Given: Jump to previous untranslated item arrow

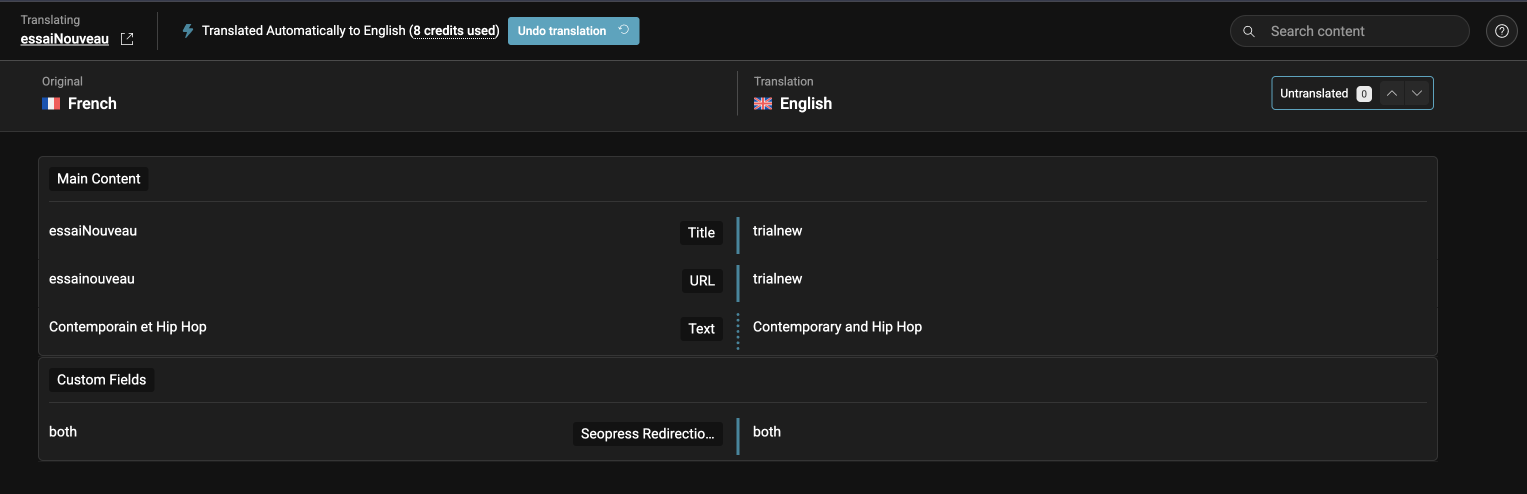Looking at the screenshot, I should point(1391,93).
